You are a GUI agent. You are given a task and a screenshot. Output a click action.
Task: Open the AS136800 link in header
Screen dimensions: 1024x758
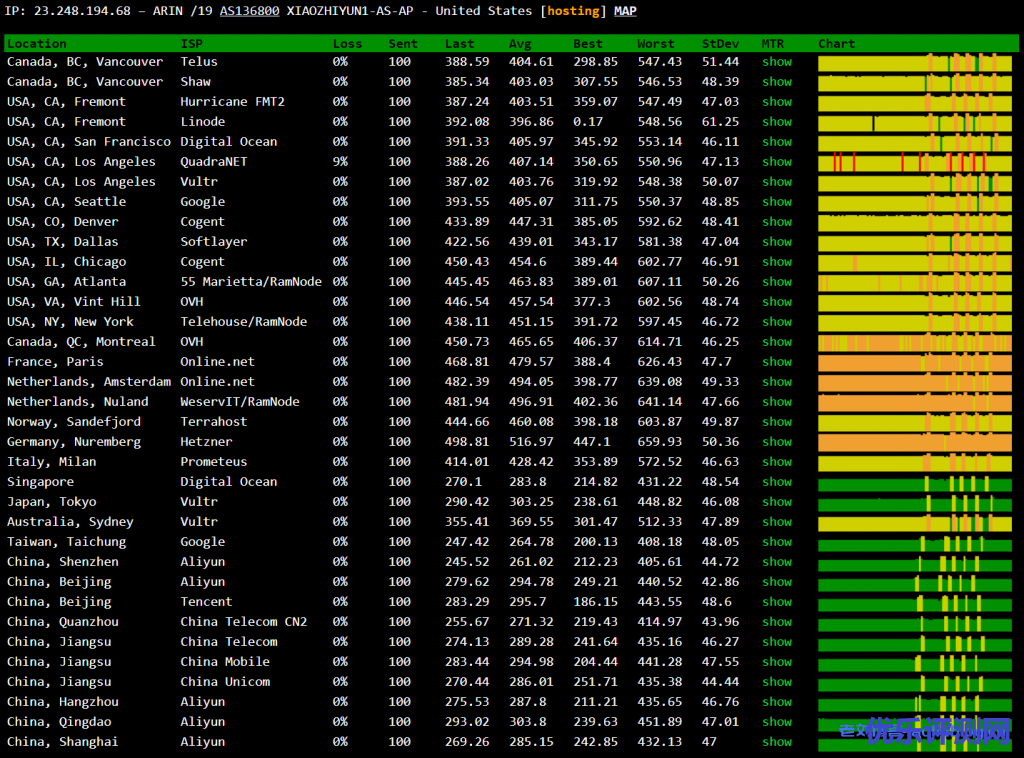(249, 11)
